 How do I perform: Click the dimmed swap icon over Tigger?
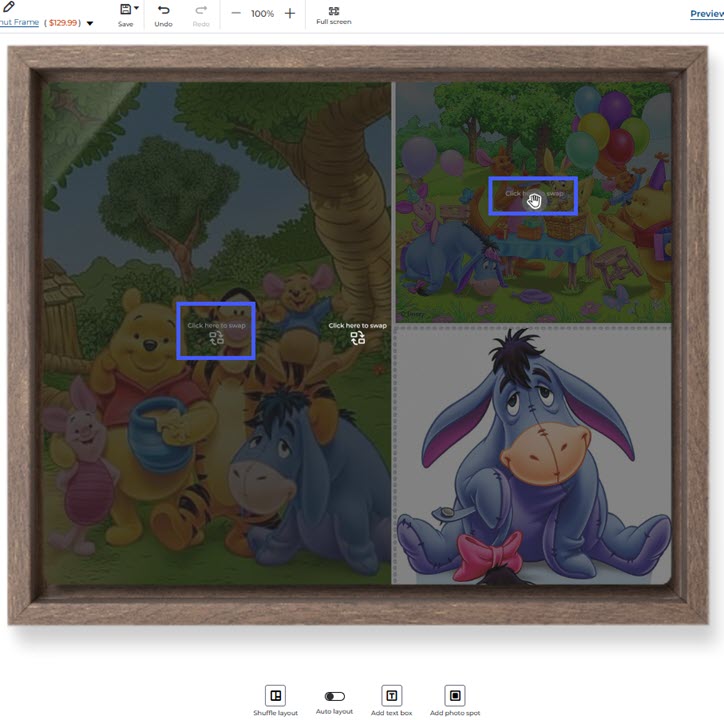pyautogui.click(x=216, y=339)
